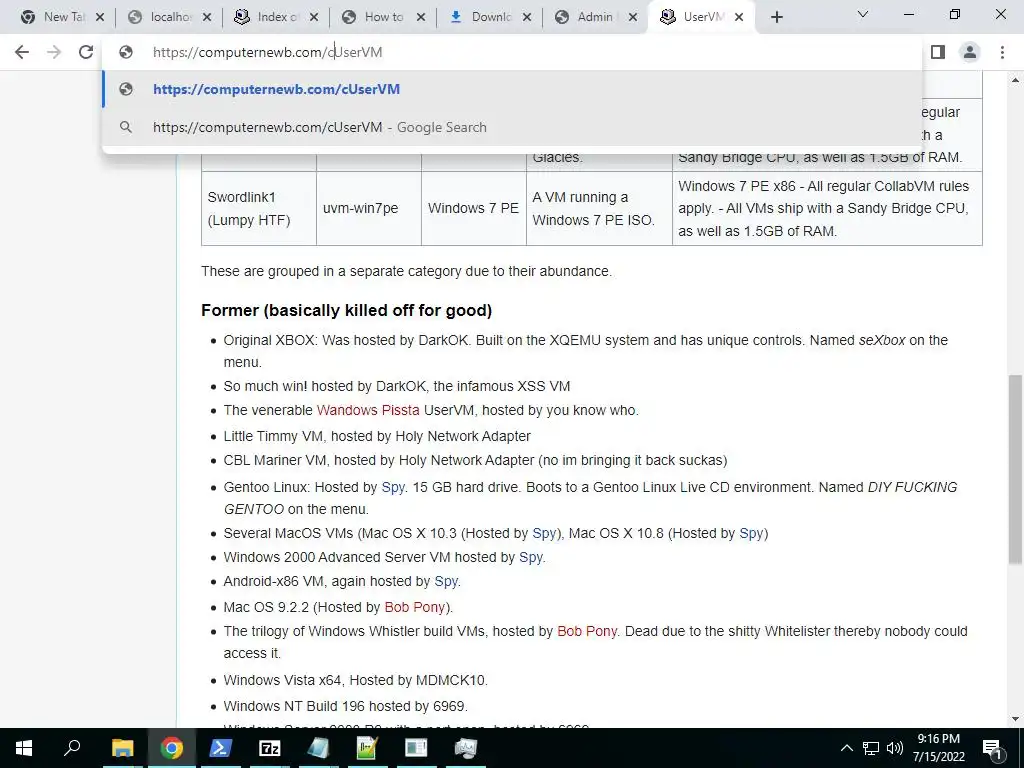
Task: Click the Windows 7 PE table cell
Action: (x=473, y=208)
